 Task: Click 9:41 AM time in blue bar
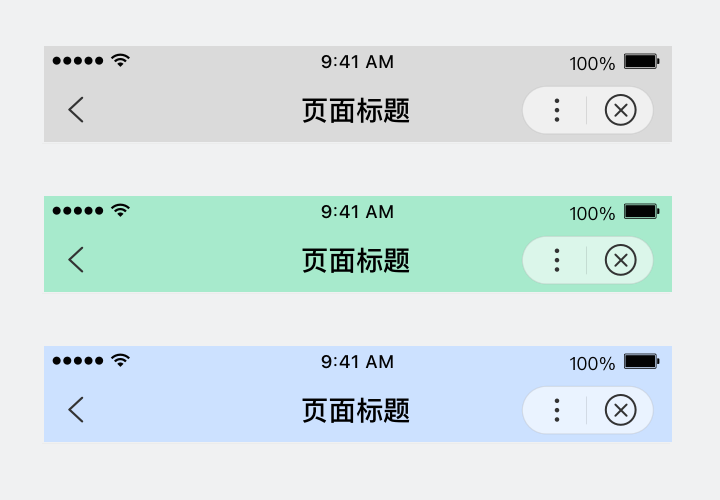357,362
